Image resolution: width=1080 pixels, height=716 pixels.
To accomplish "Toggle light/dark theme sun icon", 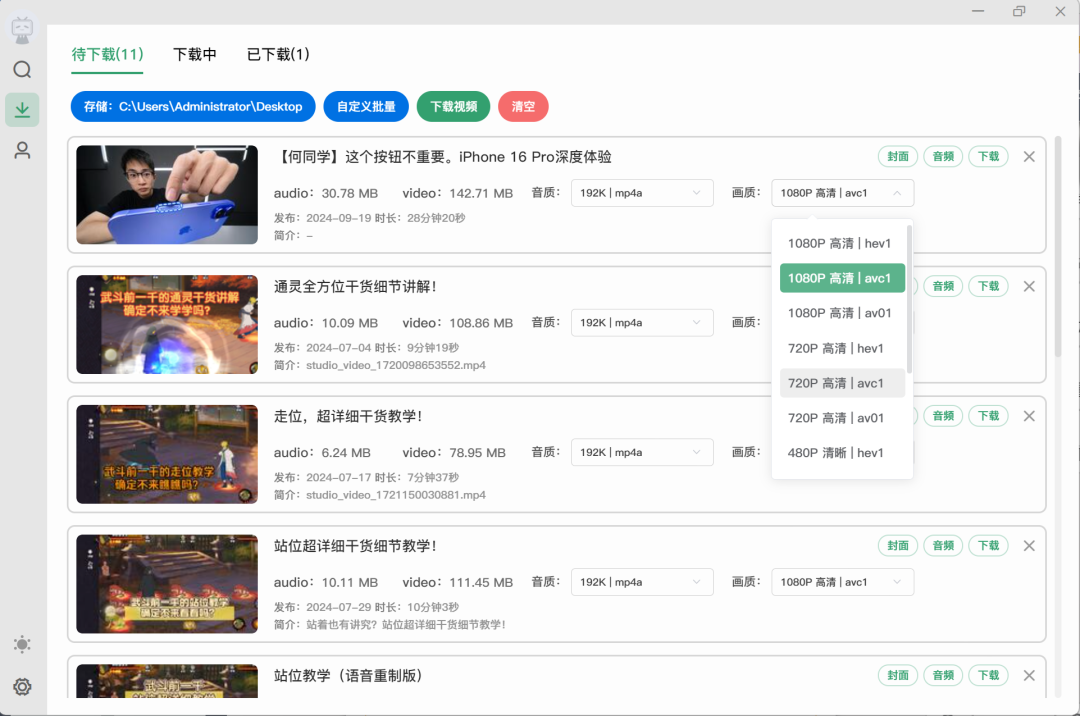I will coord(22,644).
